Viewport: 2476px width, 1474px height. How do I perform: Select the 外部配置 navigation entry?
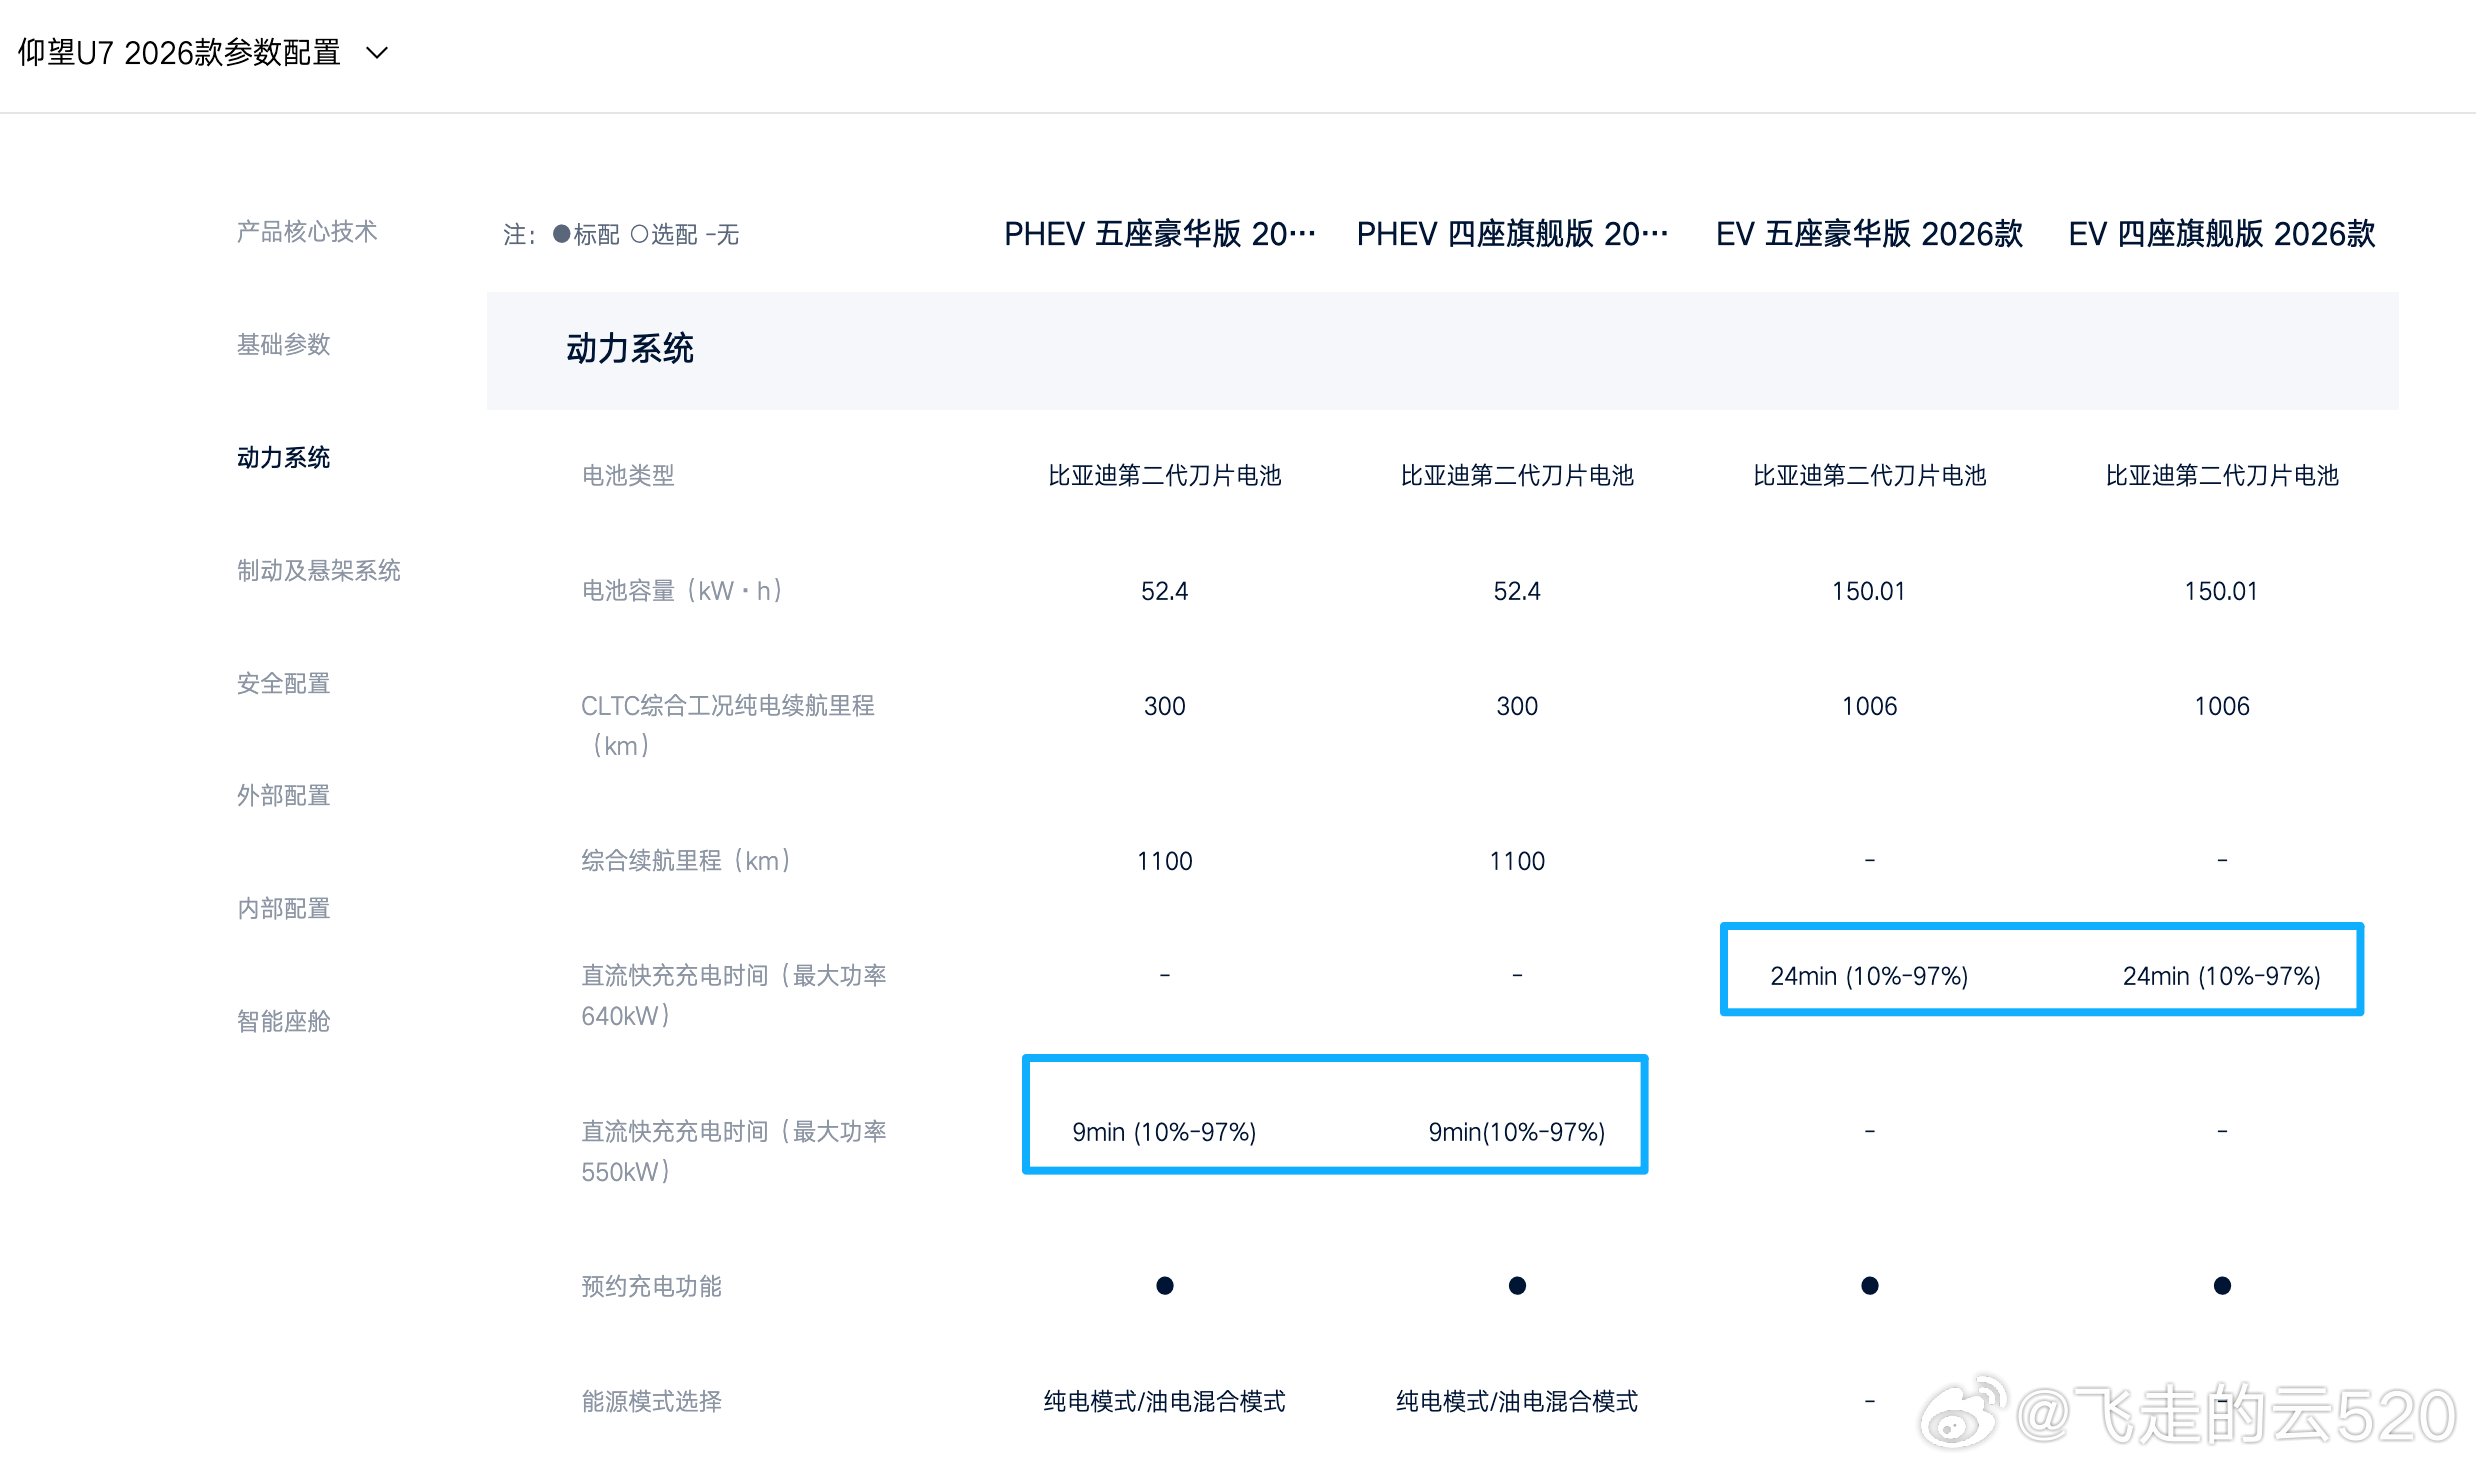click(x=283, y=795)
